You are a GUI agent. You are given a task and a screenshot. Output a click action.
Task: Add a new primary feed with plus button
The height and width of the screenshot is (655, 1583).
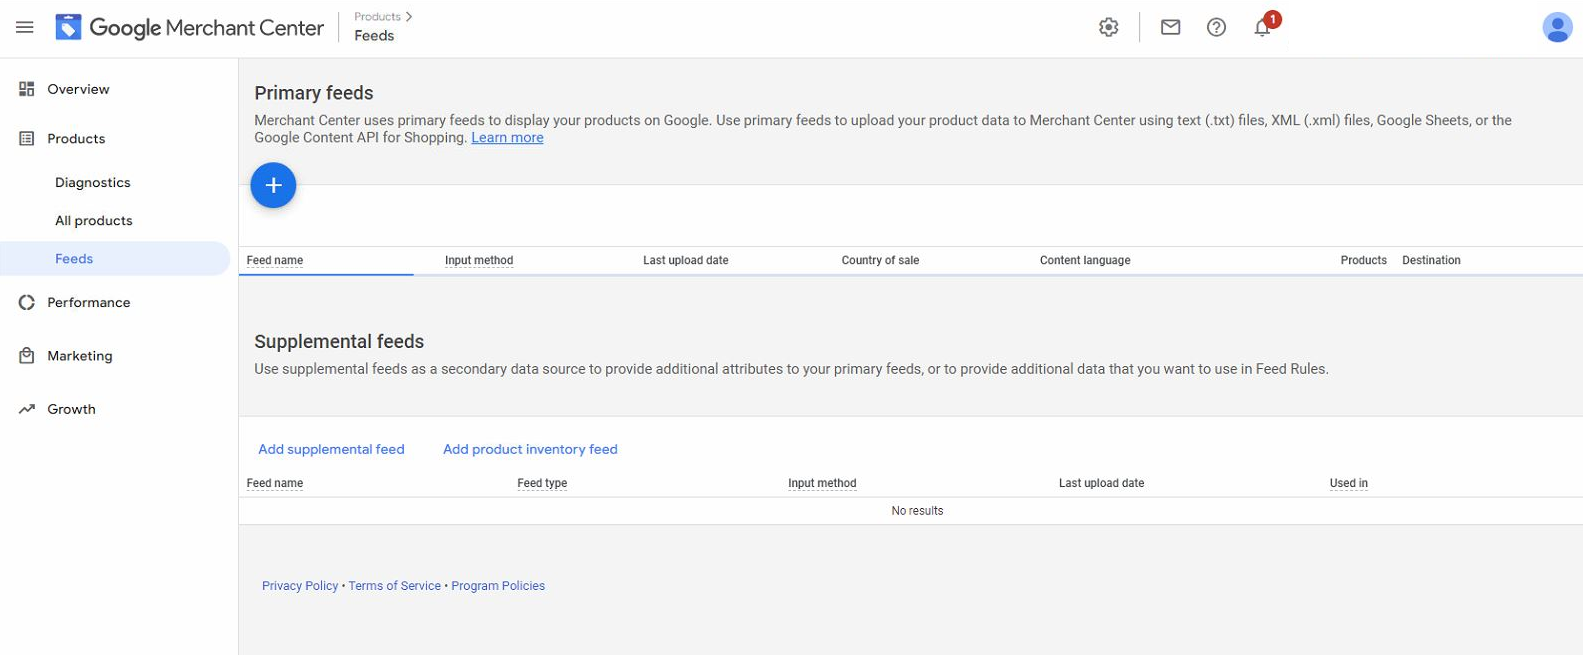(273, 185)
